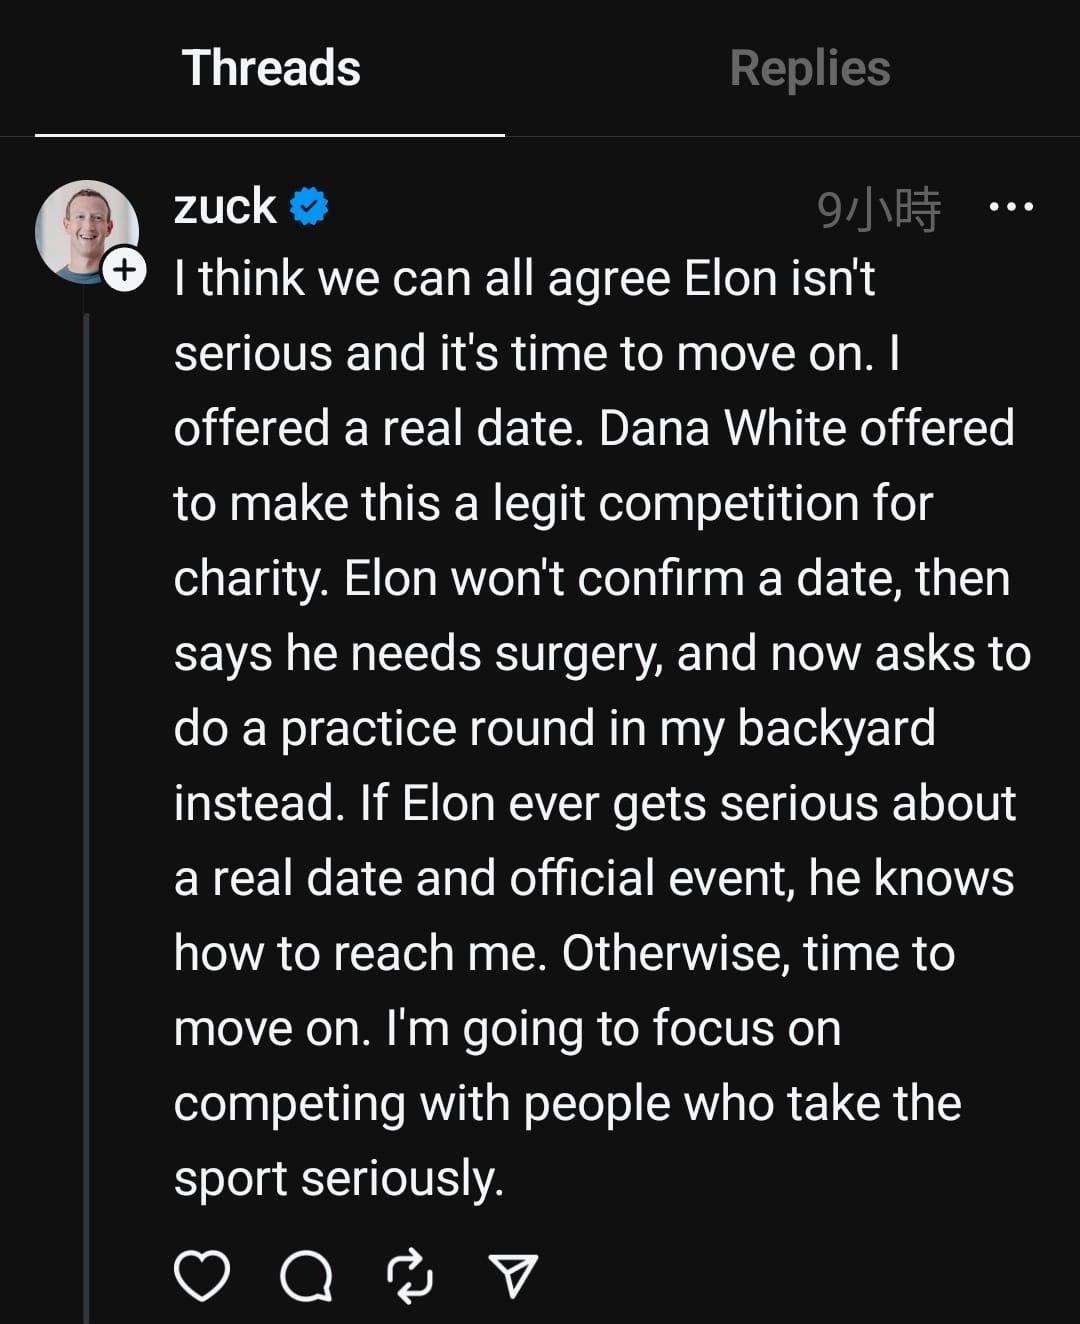The width and height of the screenshot is (1080, 1324).
Task: Click the vertical thread line below the avatar
Action: click(x=87, y=800)
